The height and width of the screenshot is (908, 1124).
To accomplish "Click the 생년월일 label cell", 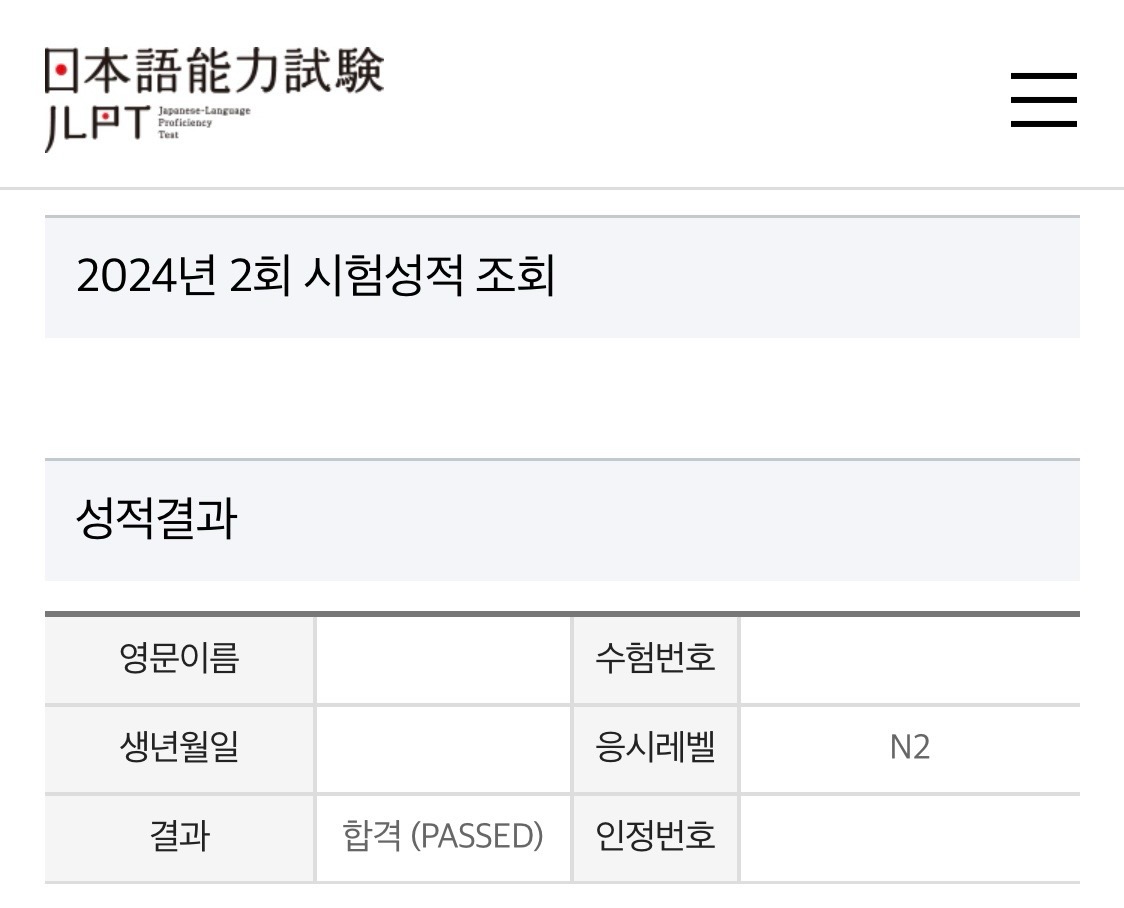I will tap(179, 748).
